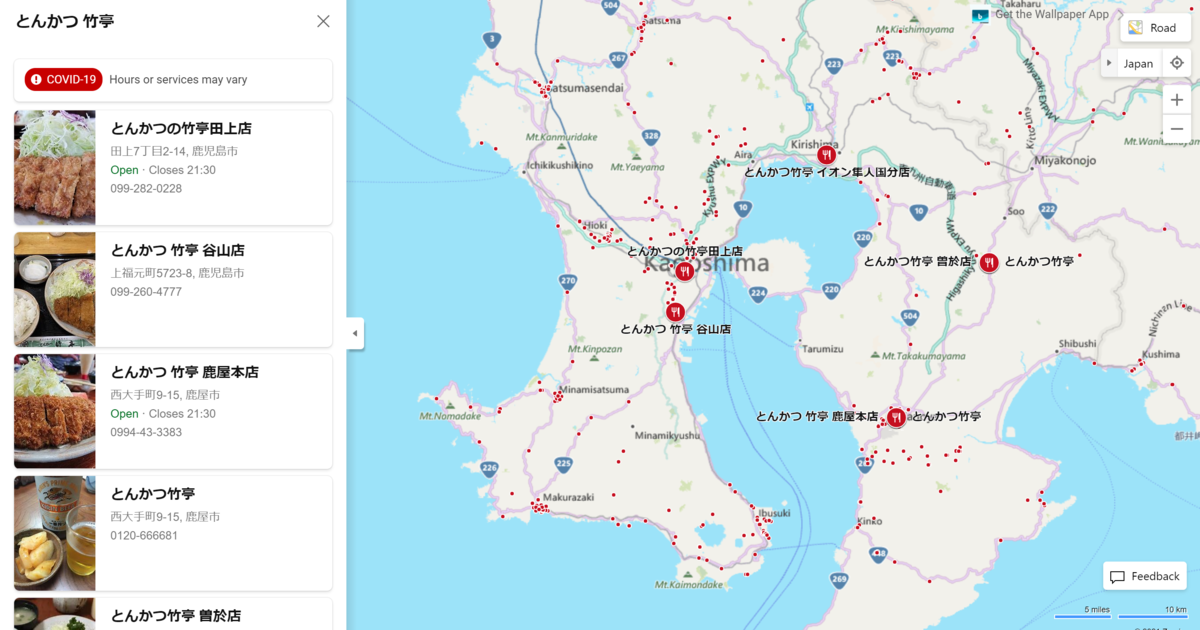Select the とんかつの竹亭田上店 listing title
Image resolution: width=1200 pixels, height=630 pixels.
(x=181, y=129)
